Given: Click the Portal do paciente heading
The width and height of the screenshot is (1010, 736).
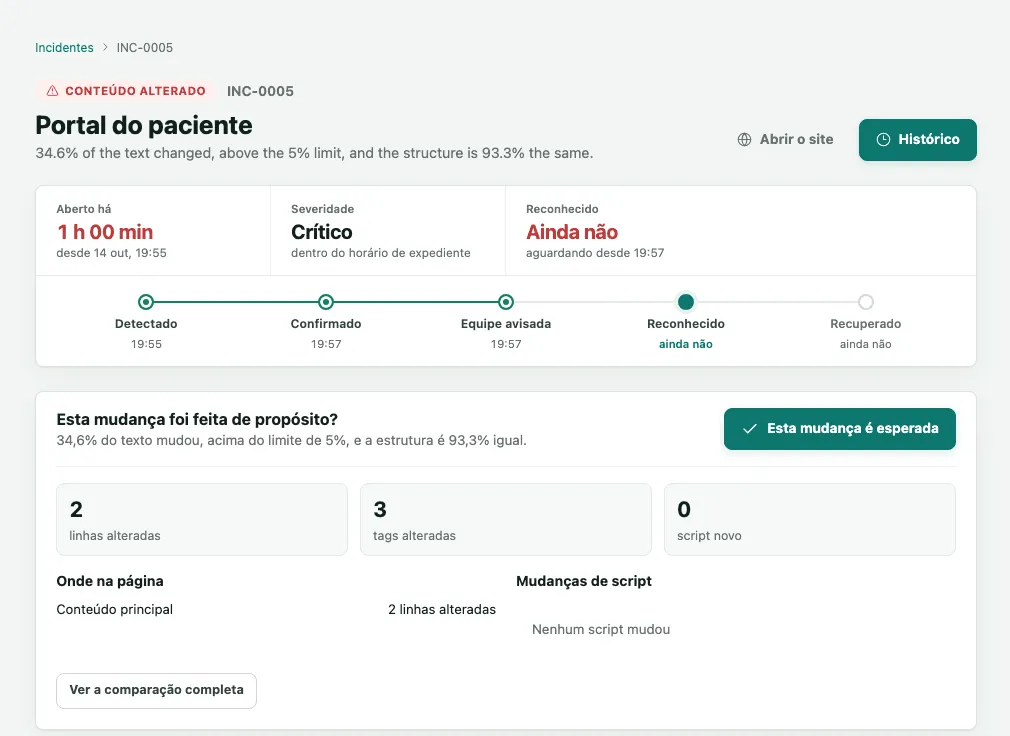Looking at the screenshot, I should tap(144, 125).
